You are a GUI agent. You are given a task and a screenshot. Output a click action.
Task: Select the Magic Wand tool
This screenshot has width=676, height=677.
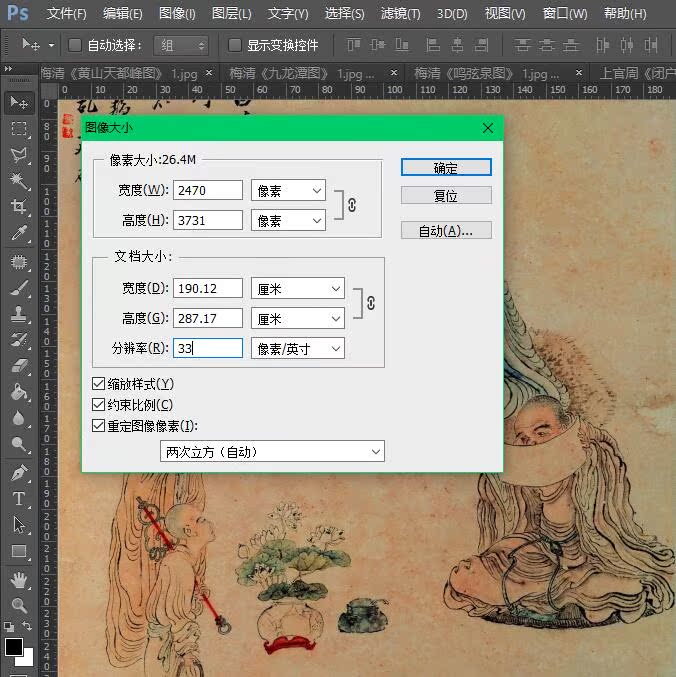[x=19, y=180]
